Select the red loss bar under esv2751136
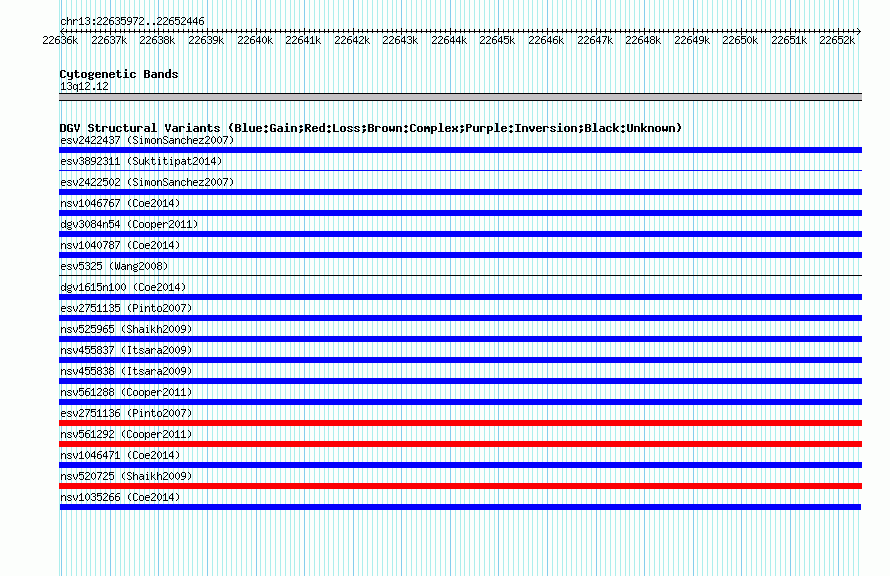This screenshot has width=890, height=576. click(x=460, y=423)
